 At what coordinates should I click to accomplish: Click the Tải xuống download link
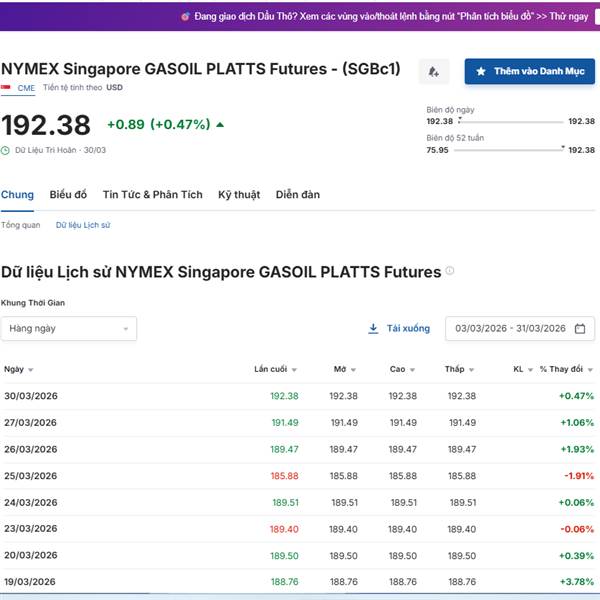(408, 329)
